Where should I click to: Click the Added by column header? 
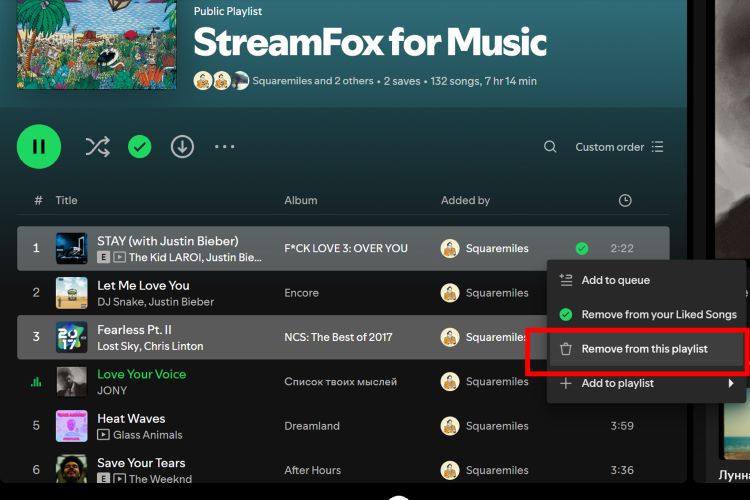(465, 200)
